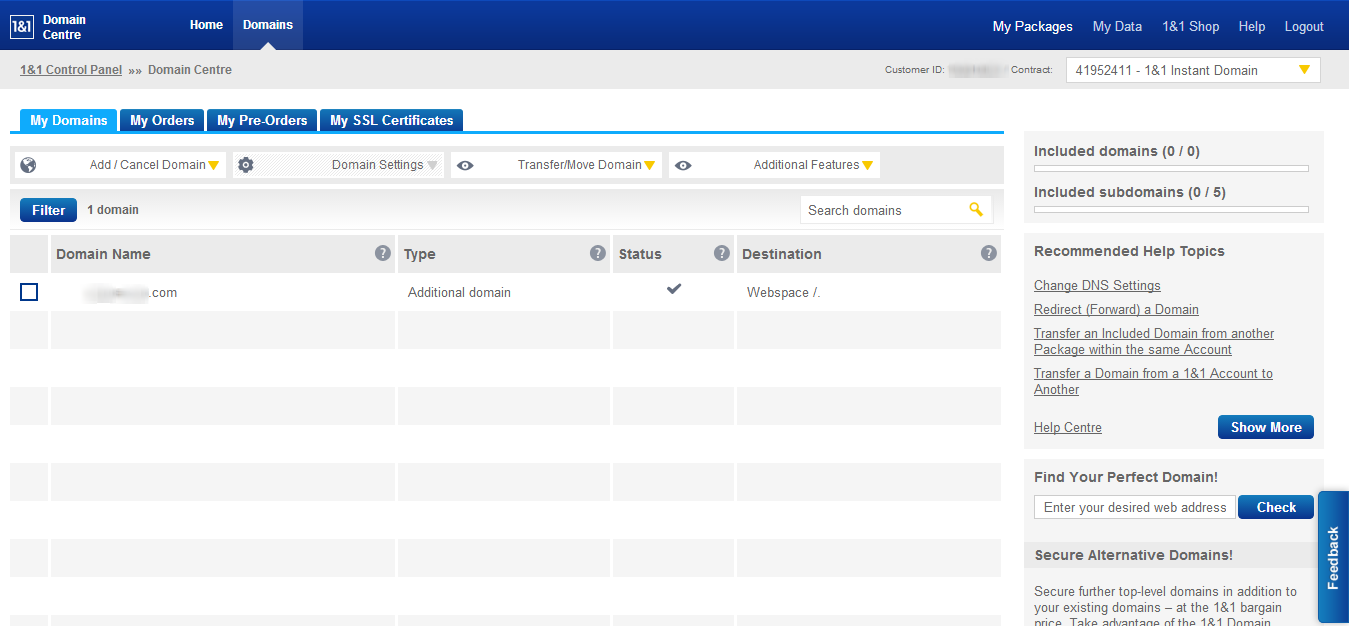Click the Show More button in Recommended Help Topics
This screenshot has height=626, width=1349.
[x=1265, y=427]
